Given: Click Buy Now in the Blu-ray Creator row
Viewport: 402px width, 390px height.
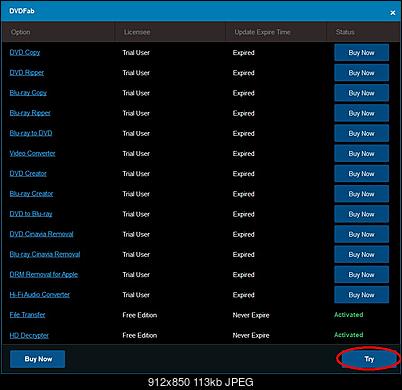Looking at the screenshot, I should 361,194.
